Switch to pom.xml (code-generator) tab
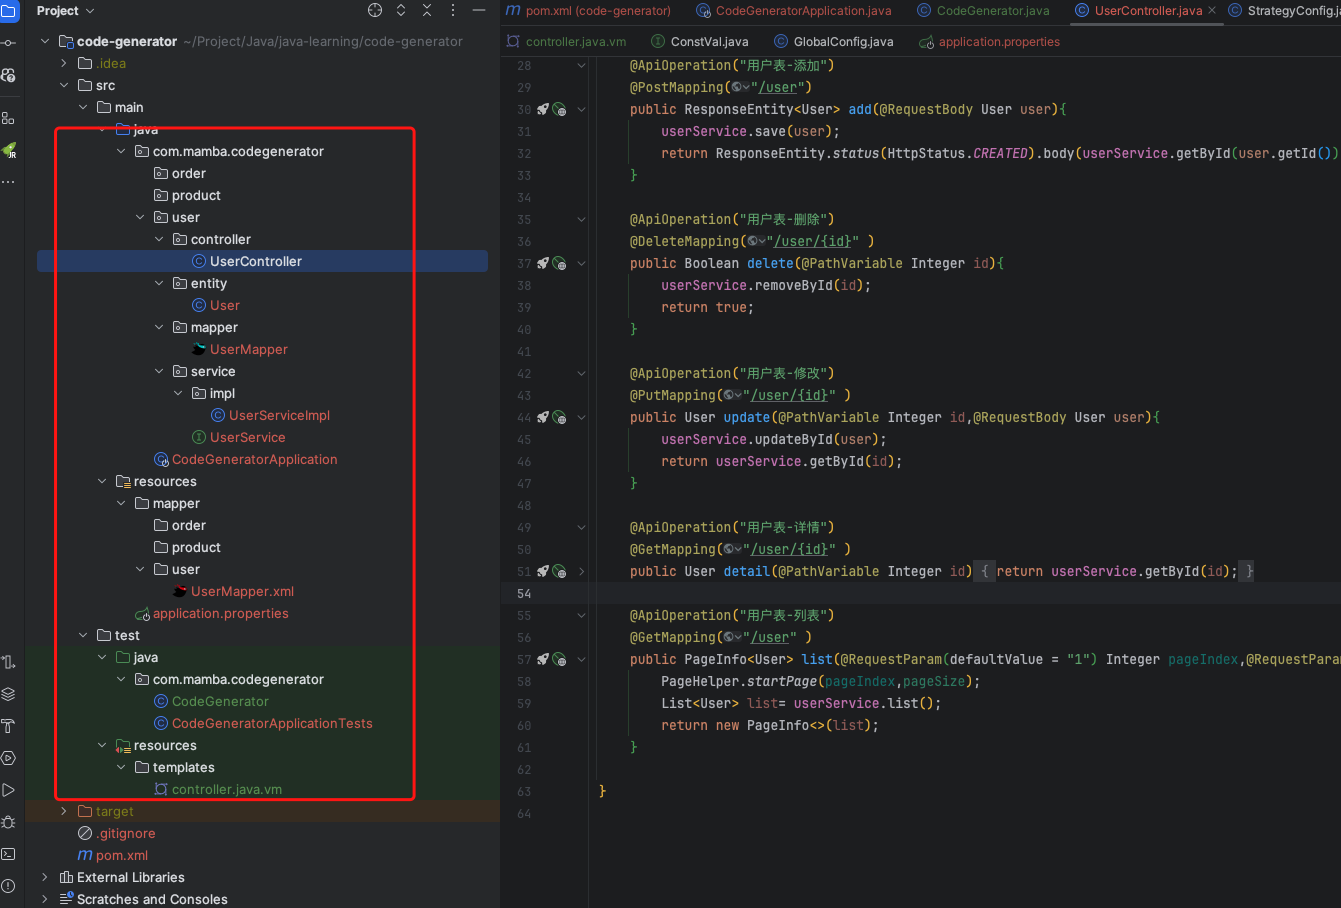 point(589,10)
